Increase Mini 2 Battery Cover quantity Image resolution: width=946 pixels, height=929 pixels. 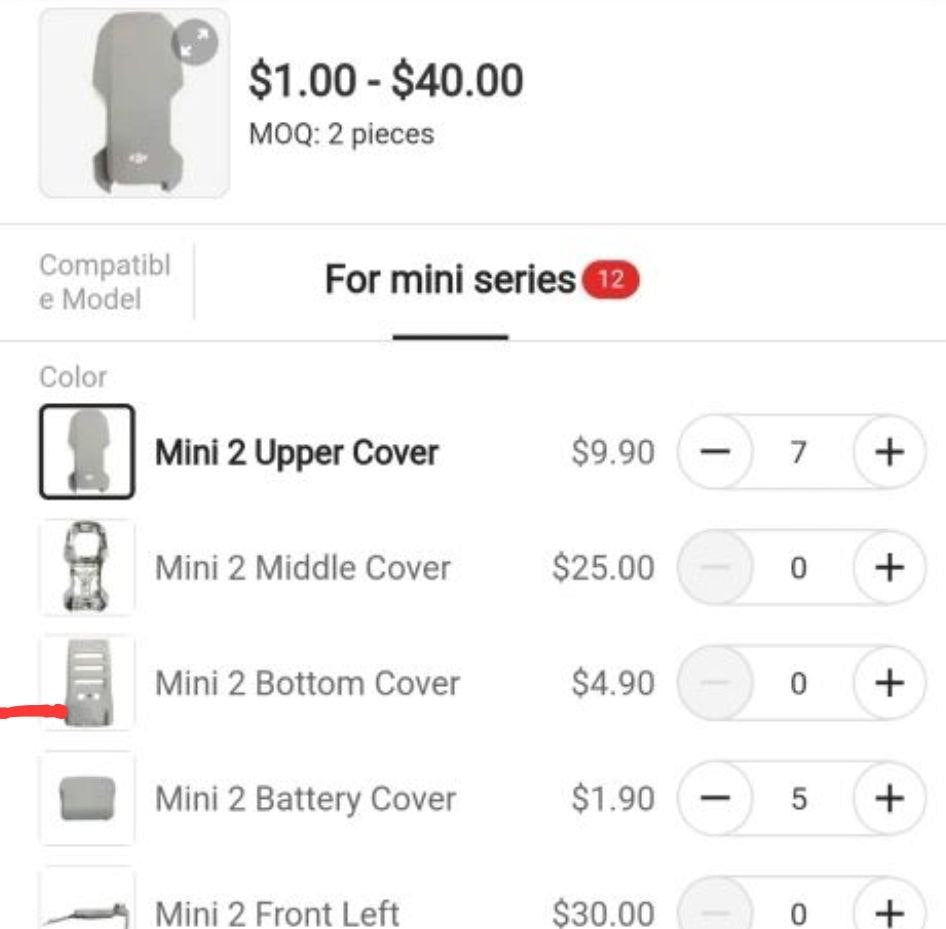(x=889, y=799)
